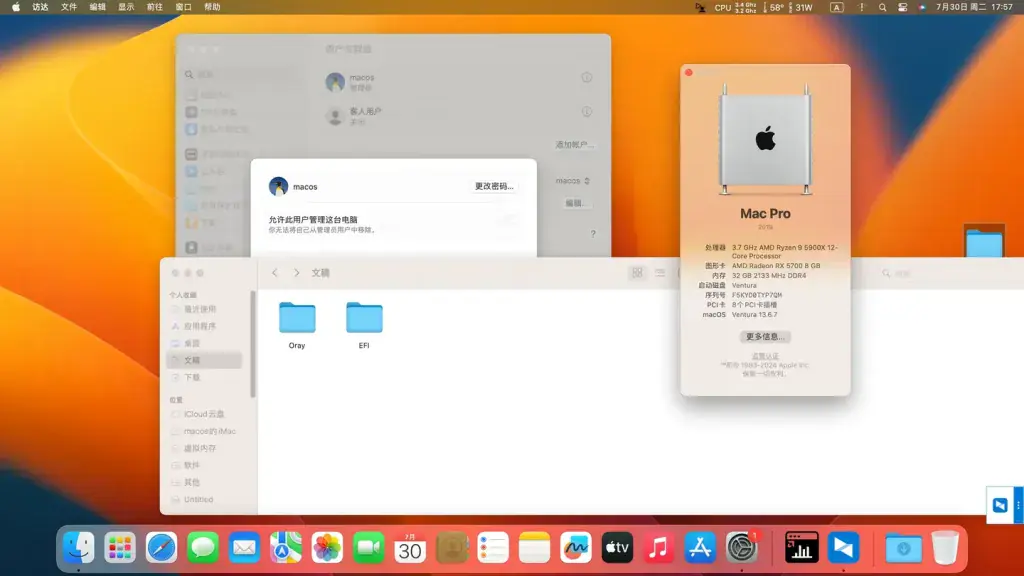Open the 前往 menu in the menu bar
1024x576 pixels.
(155, 7)
